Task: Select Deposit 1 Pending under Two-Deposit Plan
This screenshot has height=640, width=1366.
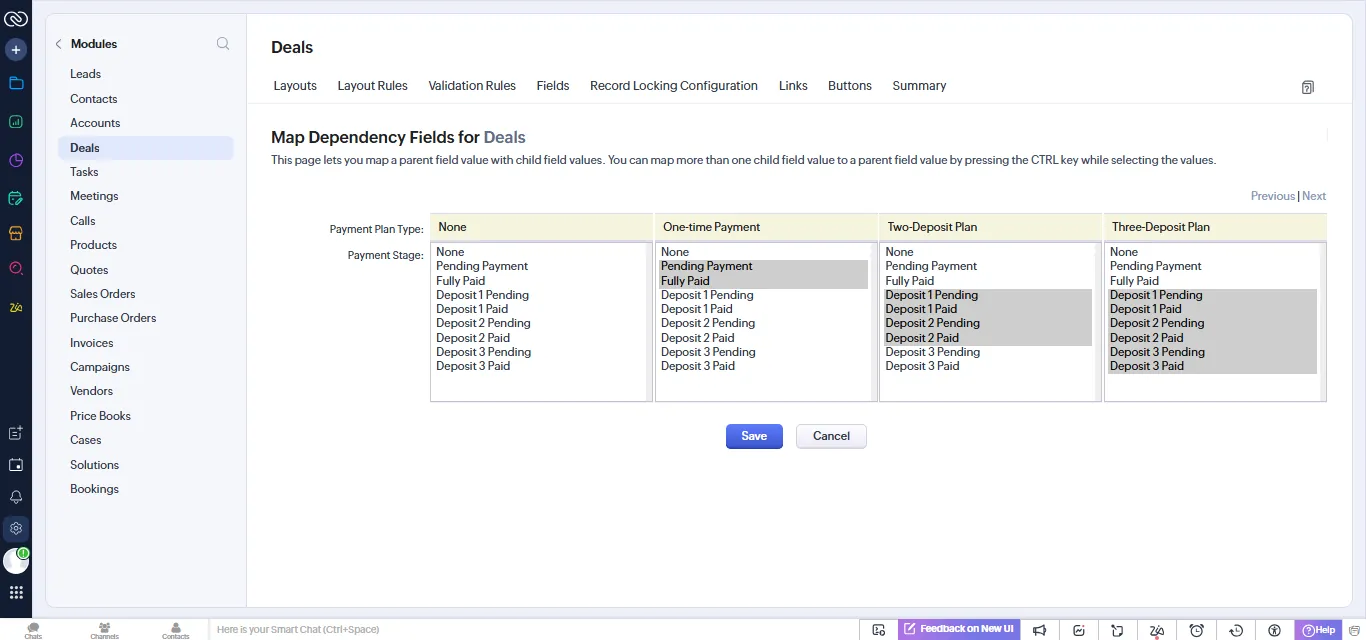Action: pyautogui.click(x=988, y=295)
